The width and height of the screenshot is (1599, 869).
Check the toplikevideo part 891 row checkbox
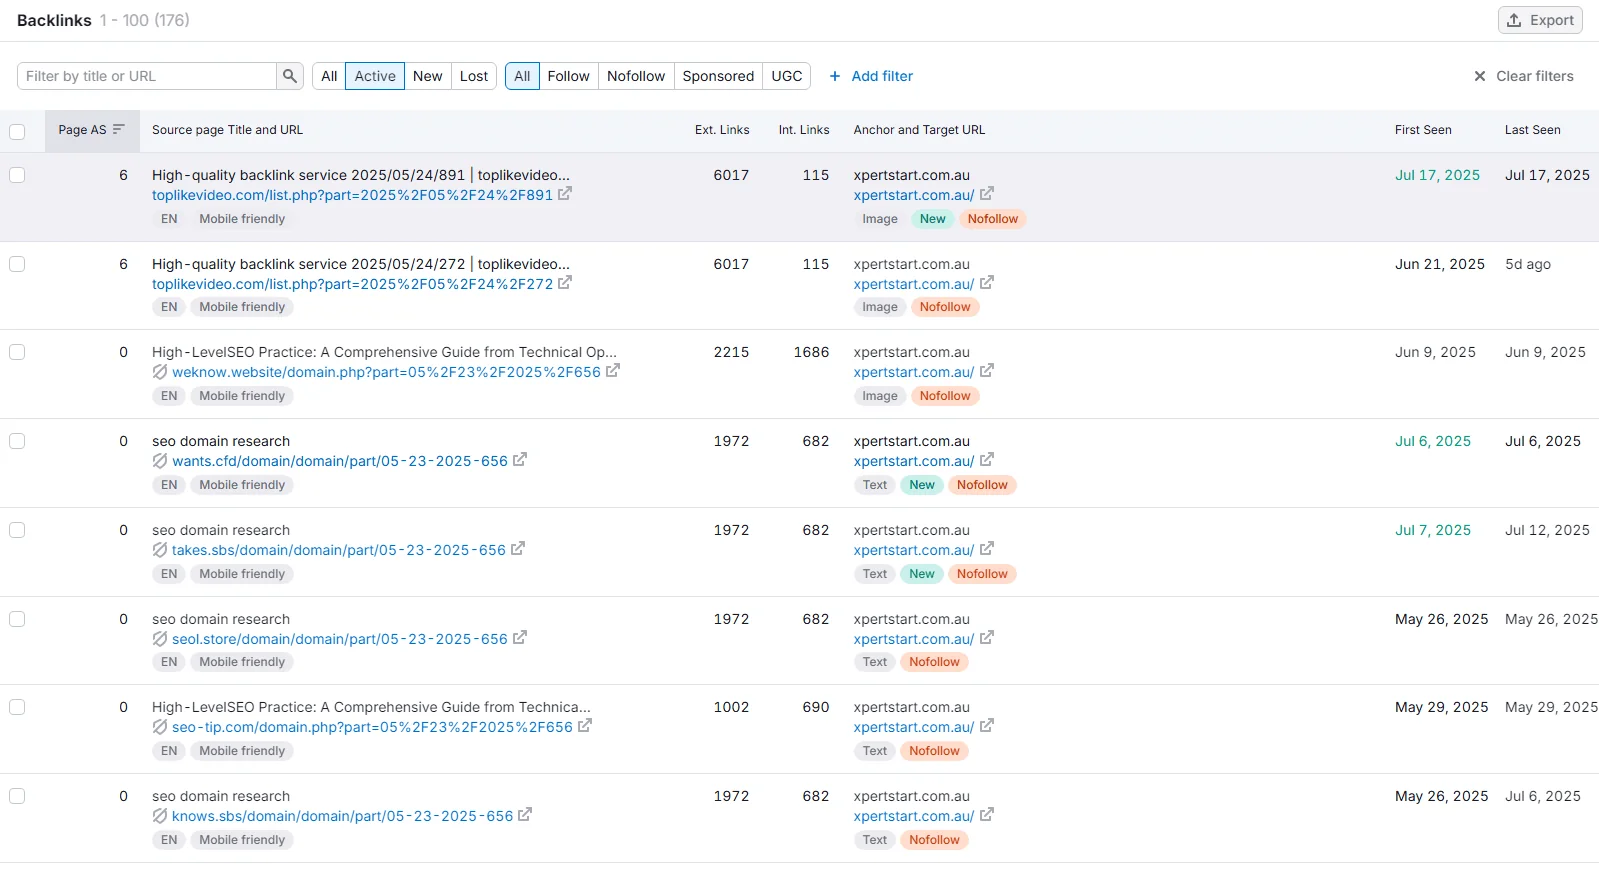coord(17,175)
